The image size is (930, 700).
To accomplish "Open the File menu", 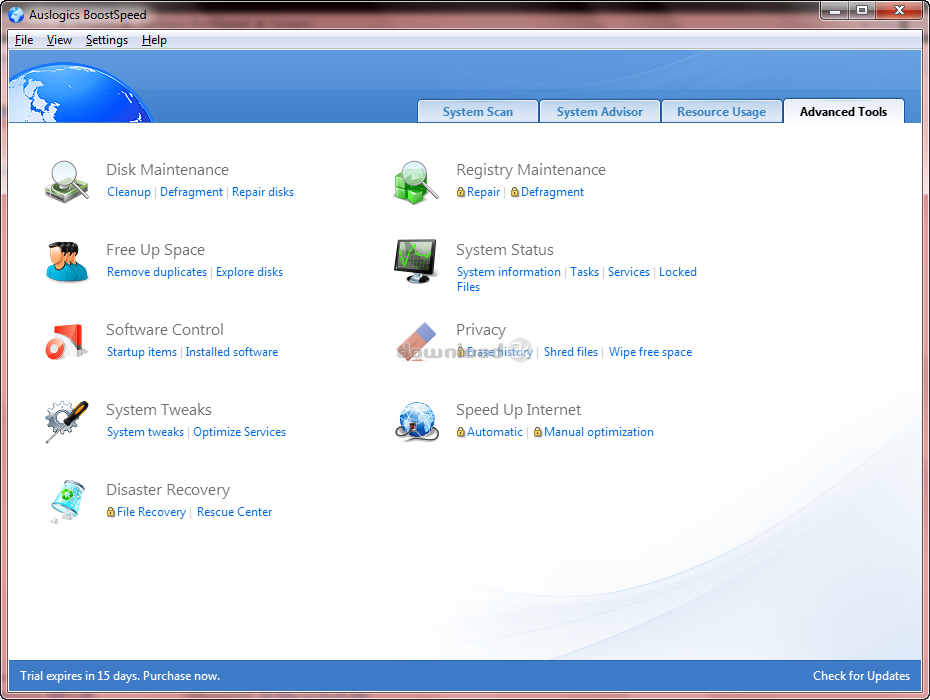I will point(24,40).
